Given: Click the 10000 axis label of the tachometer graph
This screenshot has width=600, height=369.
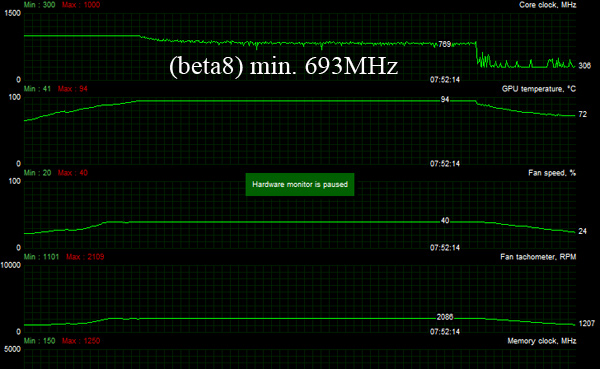Looking at the screenshot, I should [11, 265].
